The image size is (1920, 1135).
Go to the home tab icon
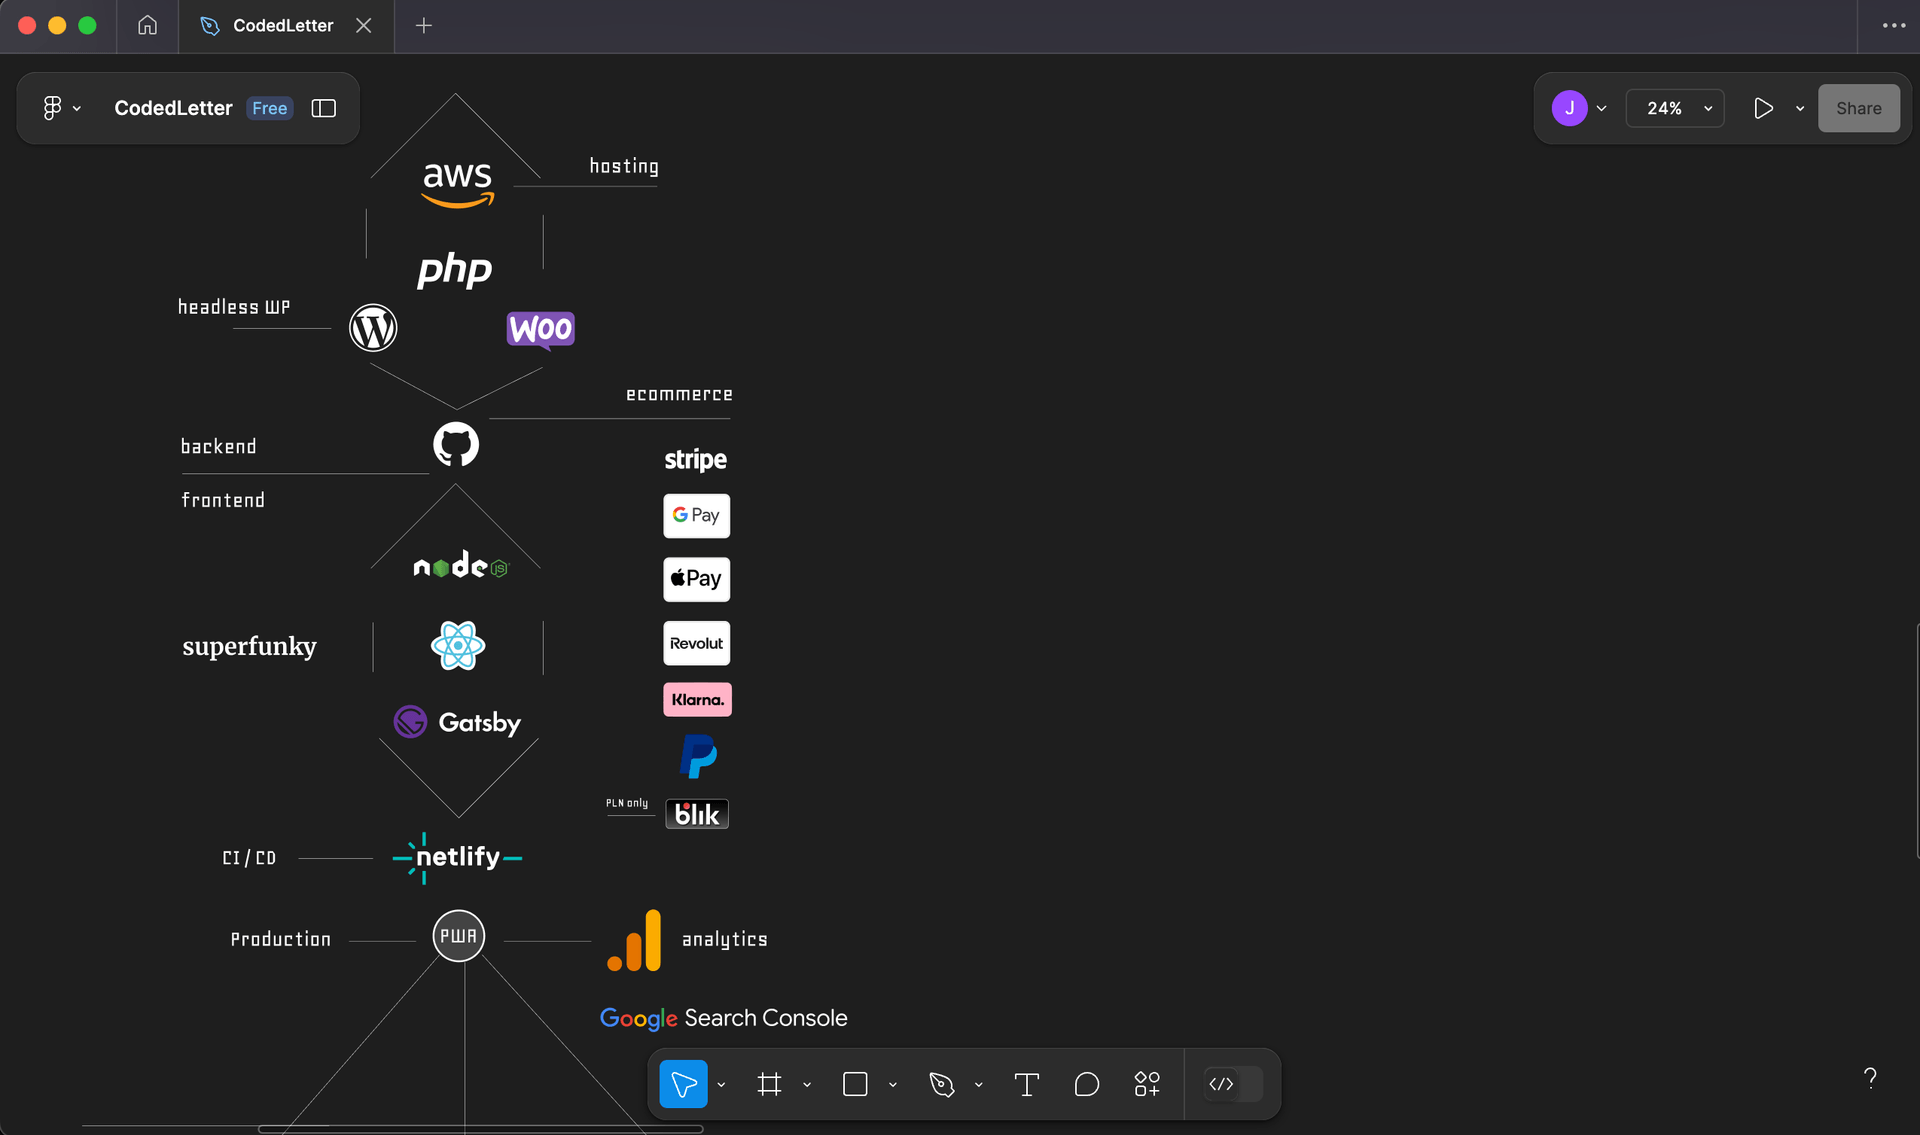coord(147,25)
